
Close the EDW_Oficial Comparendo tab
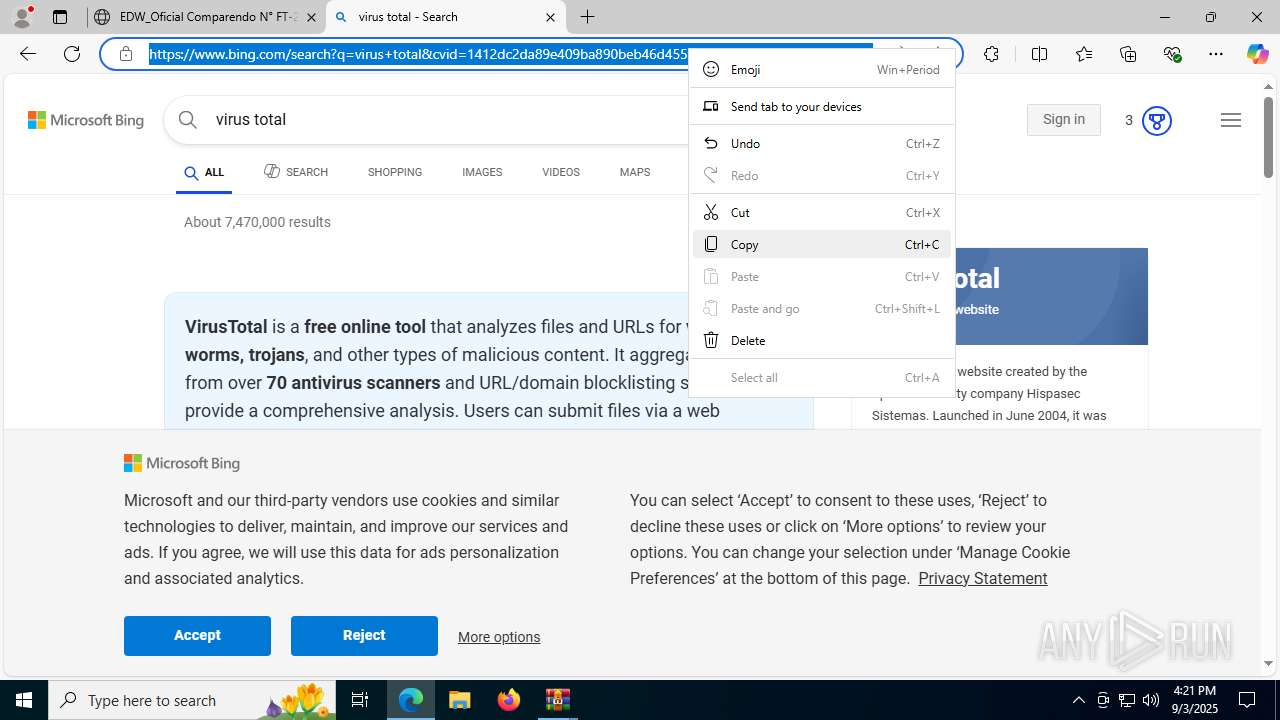[311, 17]
